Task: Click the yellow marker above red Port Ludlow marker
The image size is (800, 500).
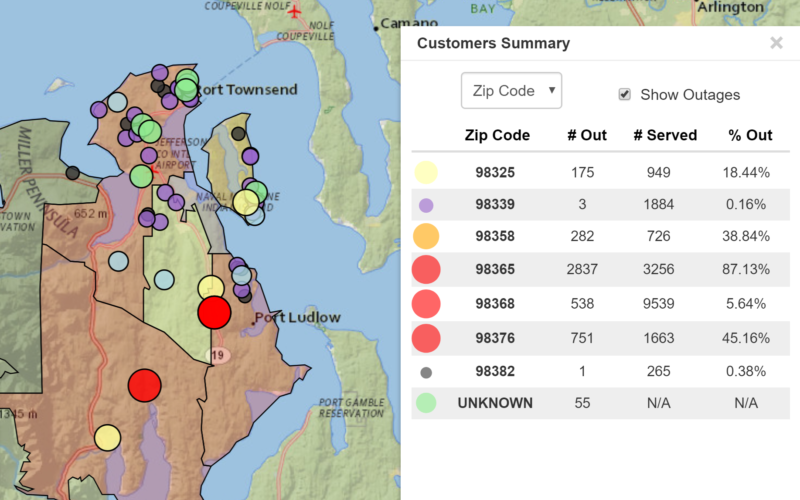Action: click(210, 287)
